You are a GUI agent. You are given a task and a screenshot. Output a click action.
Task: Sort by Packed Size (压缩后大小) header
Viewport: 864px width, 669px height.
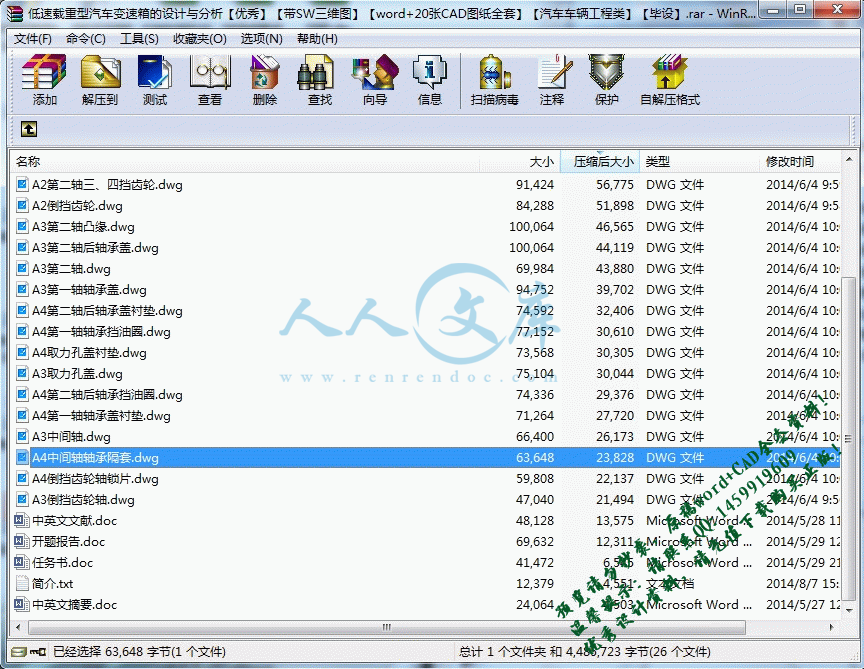pyautogui.click(x=600, y=161)
